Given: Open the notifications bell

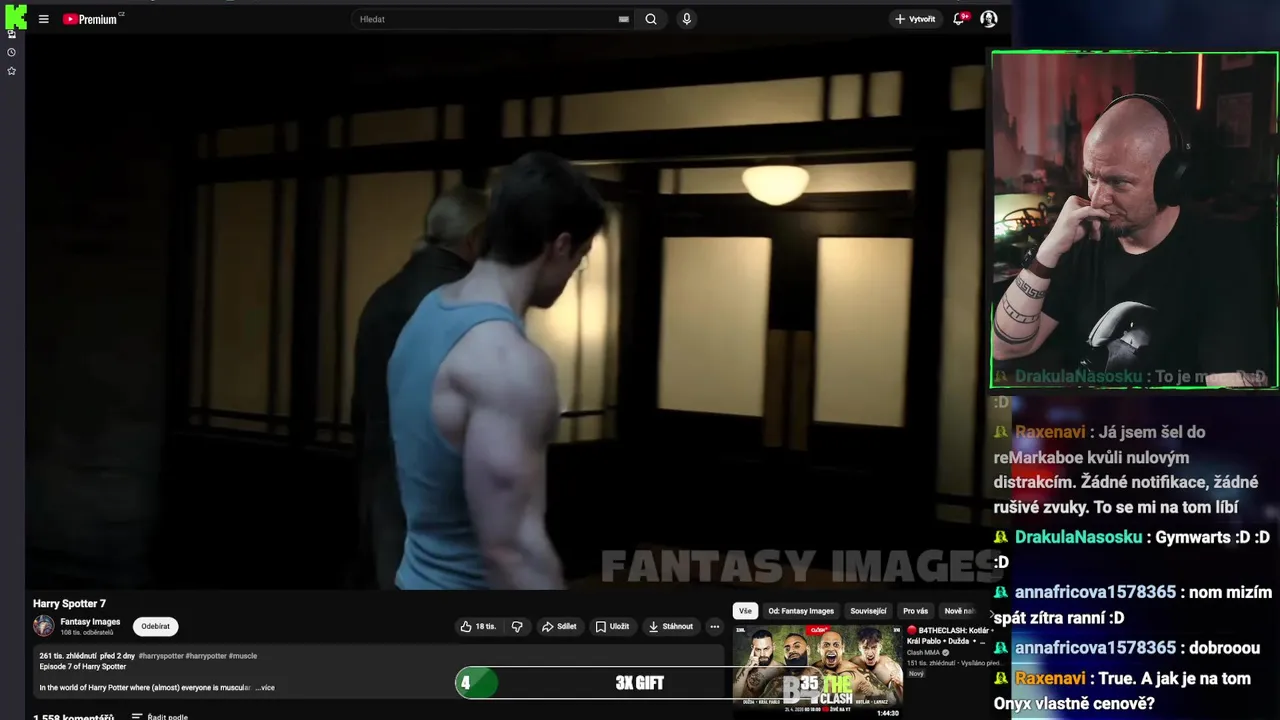Looking at the screenshot, I should point(959,19).
